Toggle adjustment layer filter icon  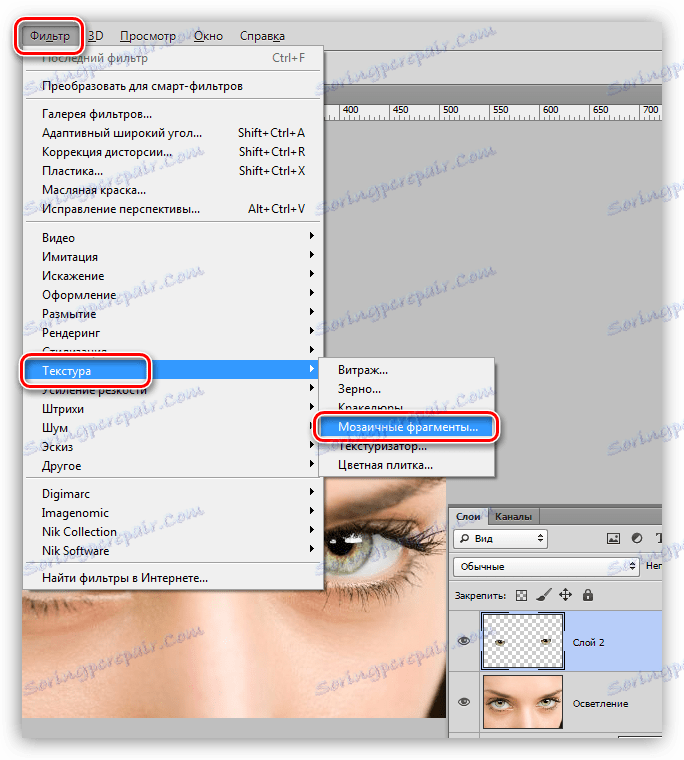pyautogui.click(x=637, y=538)
